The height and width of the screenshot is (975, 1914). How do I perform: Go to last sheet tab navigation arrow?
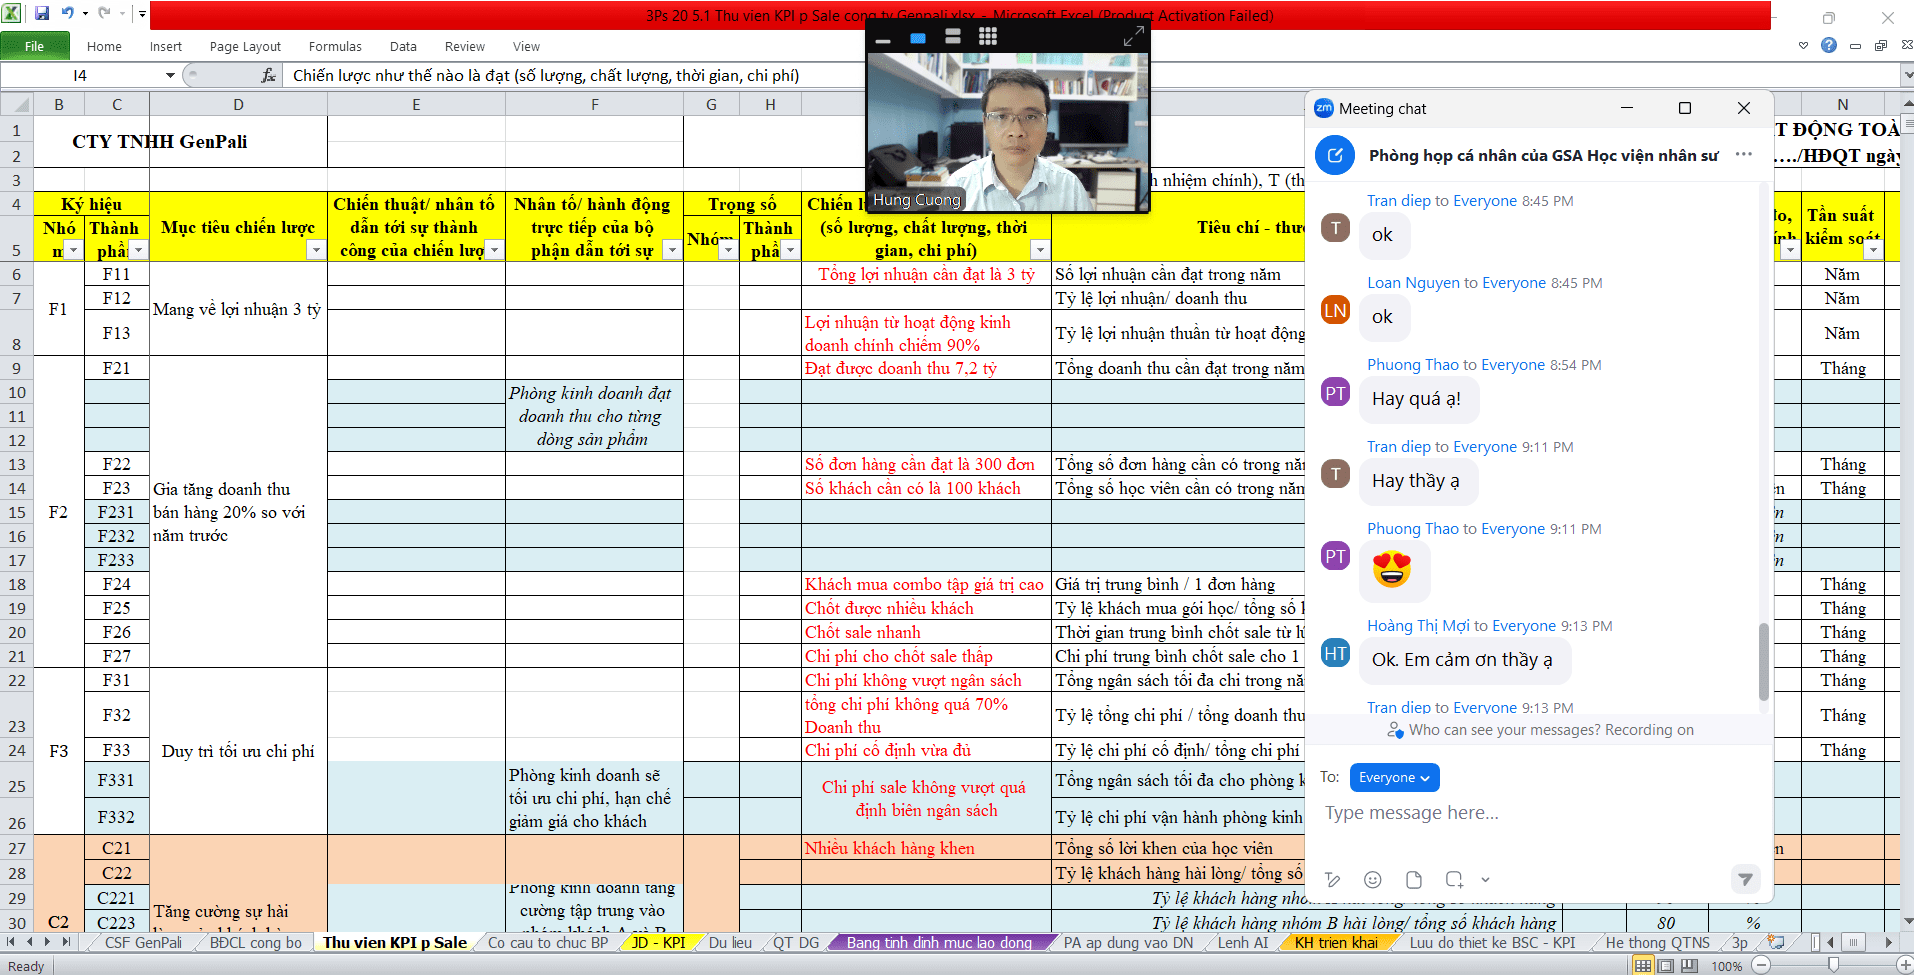(66, 942)
